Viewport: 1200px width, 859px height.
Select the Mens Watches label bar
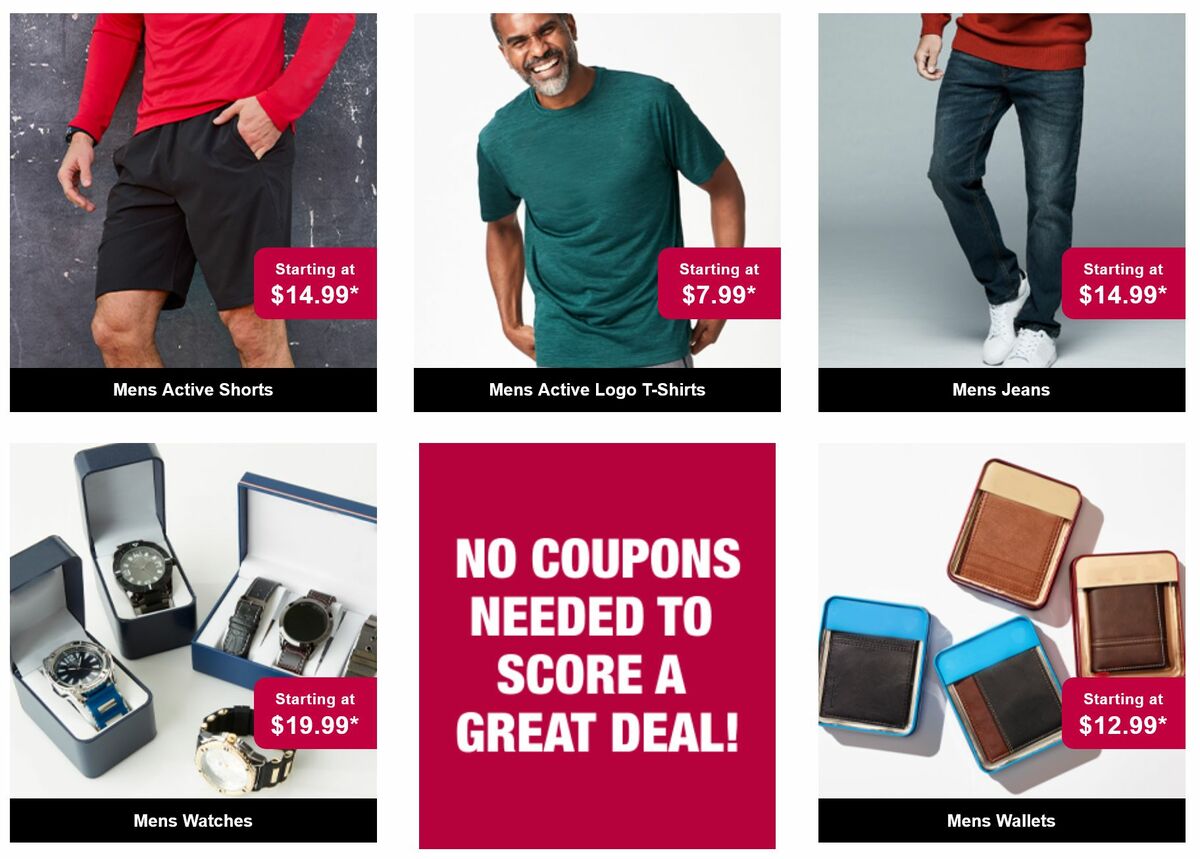tap(193, 820)
